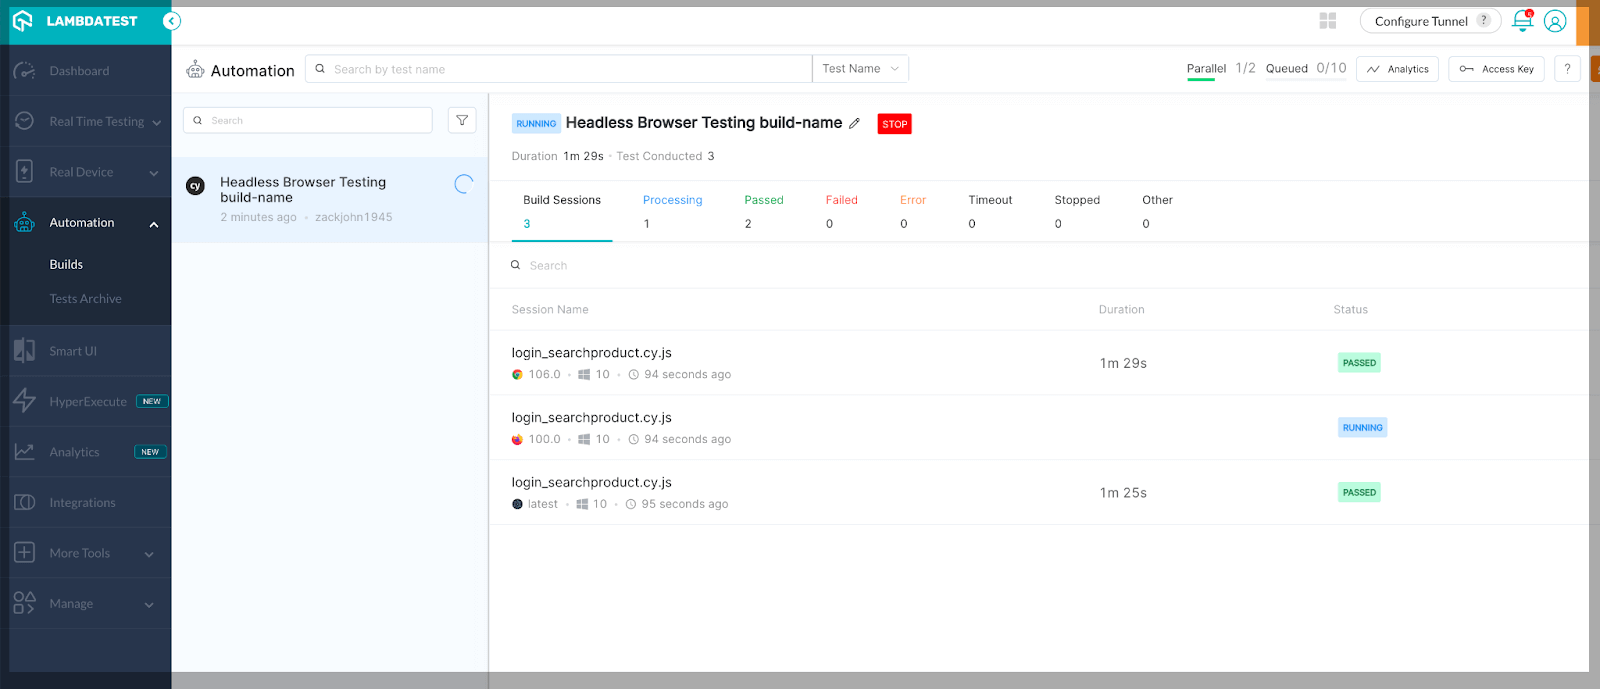
Task: Select Other tab
Action: tap(1157, 211)
